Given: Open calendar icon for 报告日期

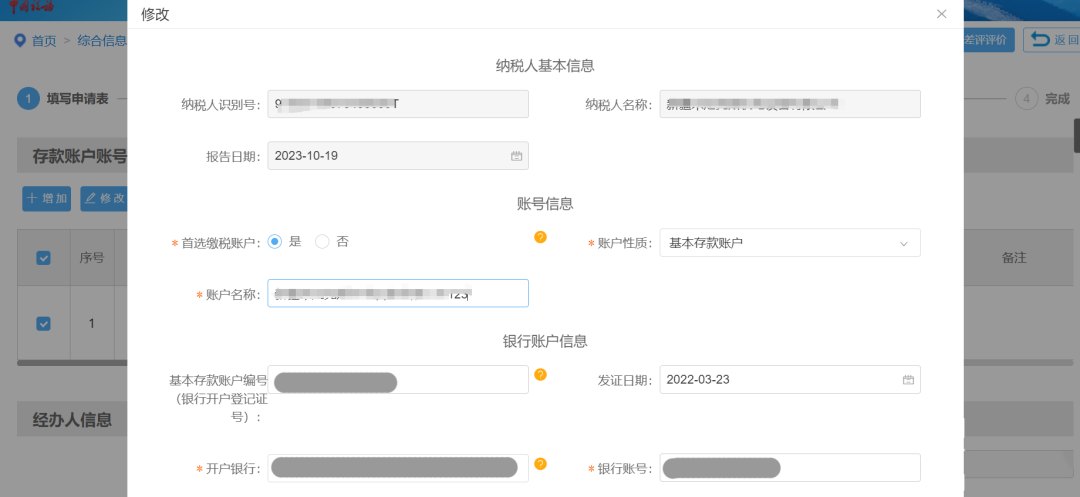Looking at the screenshot, I should 516,156.
